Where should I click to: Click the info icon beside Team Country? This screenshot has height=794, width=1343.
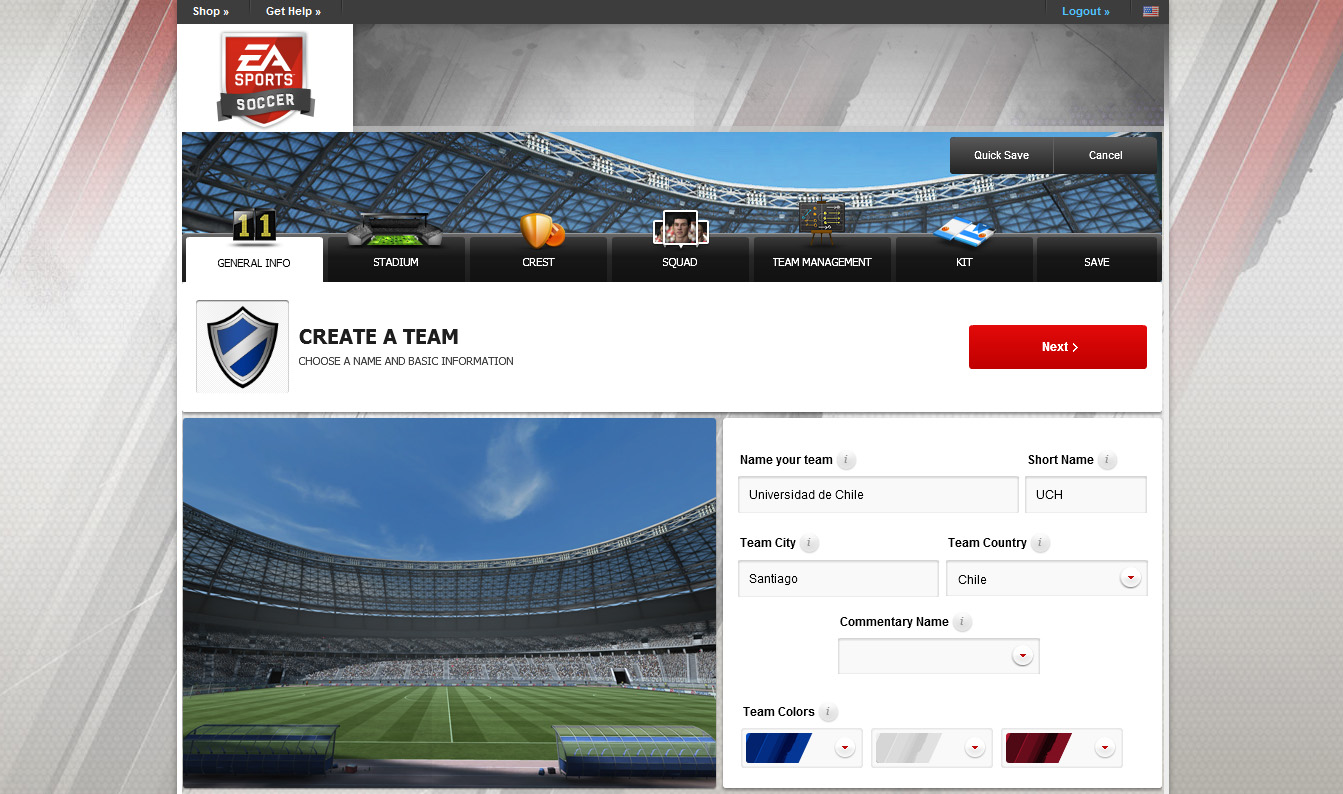tap(1040, 544)
